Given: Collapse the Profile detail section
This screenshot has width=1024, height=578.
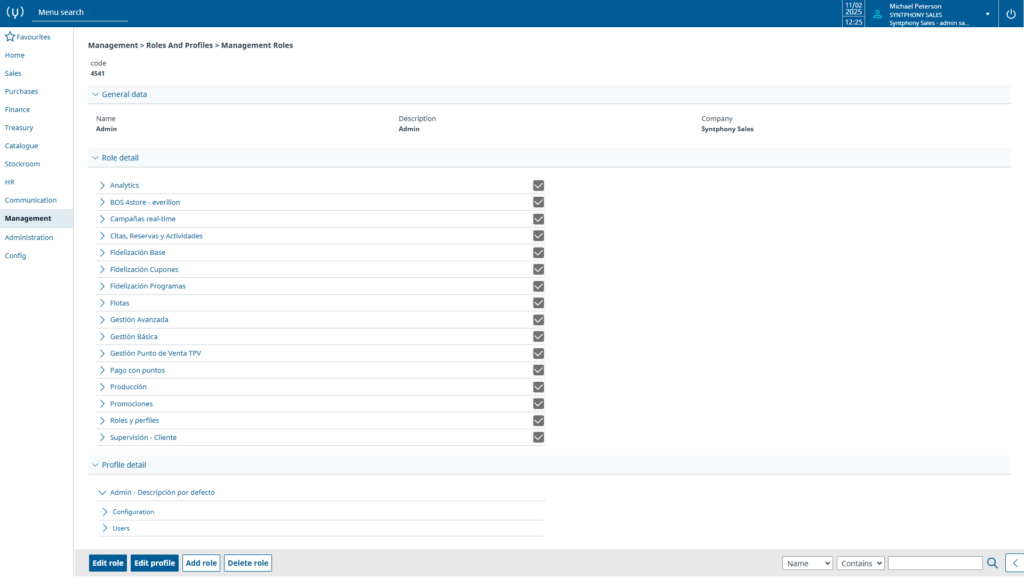Looking at the screenshot, I should click(95, 465).
